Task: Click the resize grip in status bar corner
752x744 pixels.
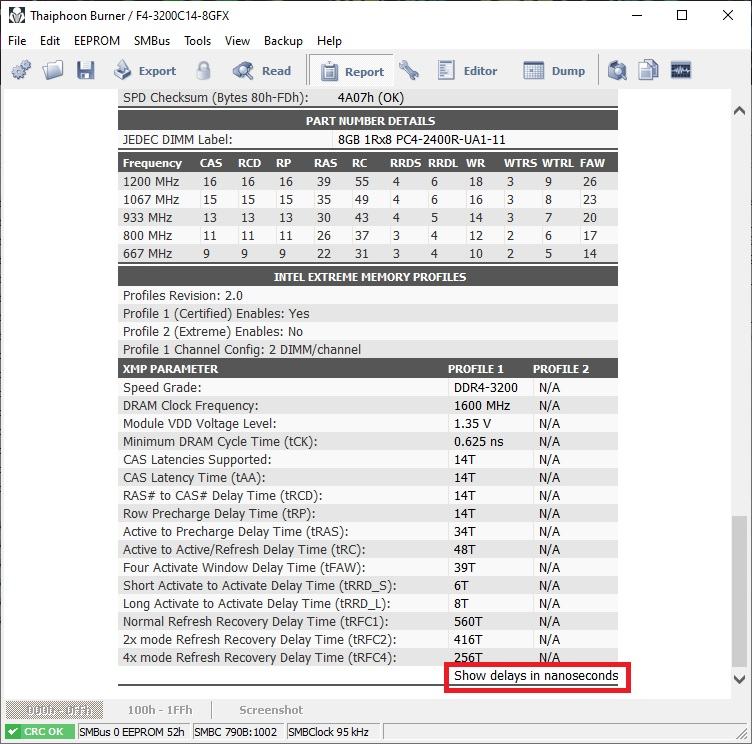Action: click(741, 732)
